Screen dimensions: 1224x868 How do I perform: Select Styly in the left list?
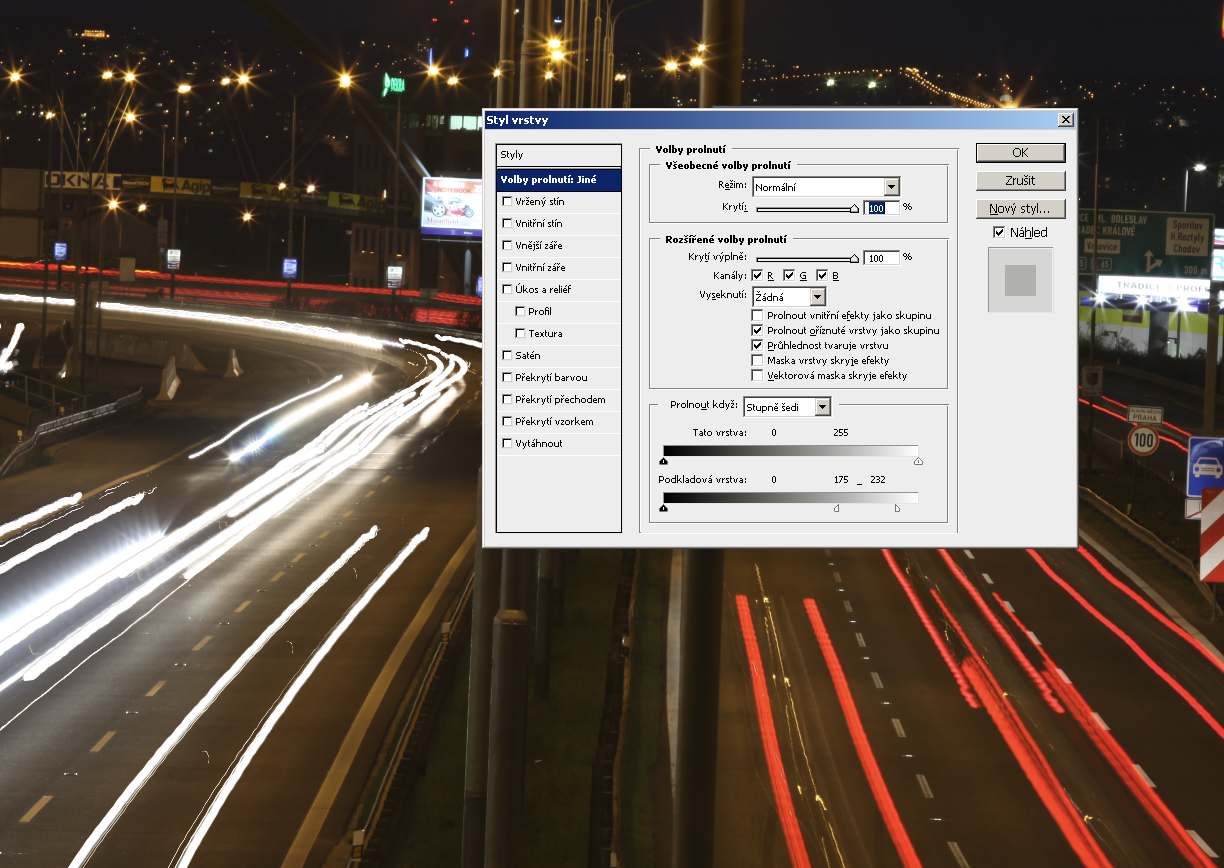click(558, 155)
